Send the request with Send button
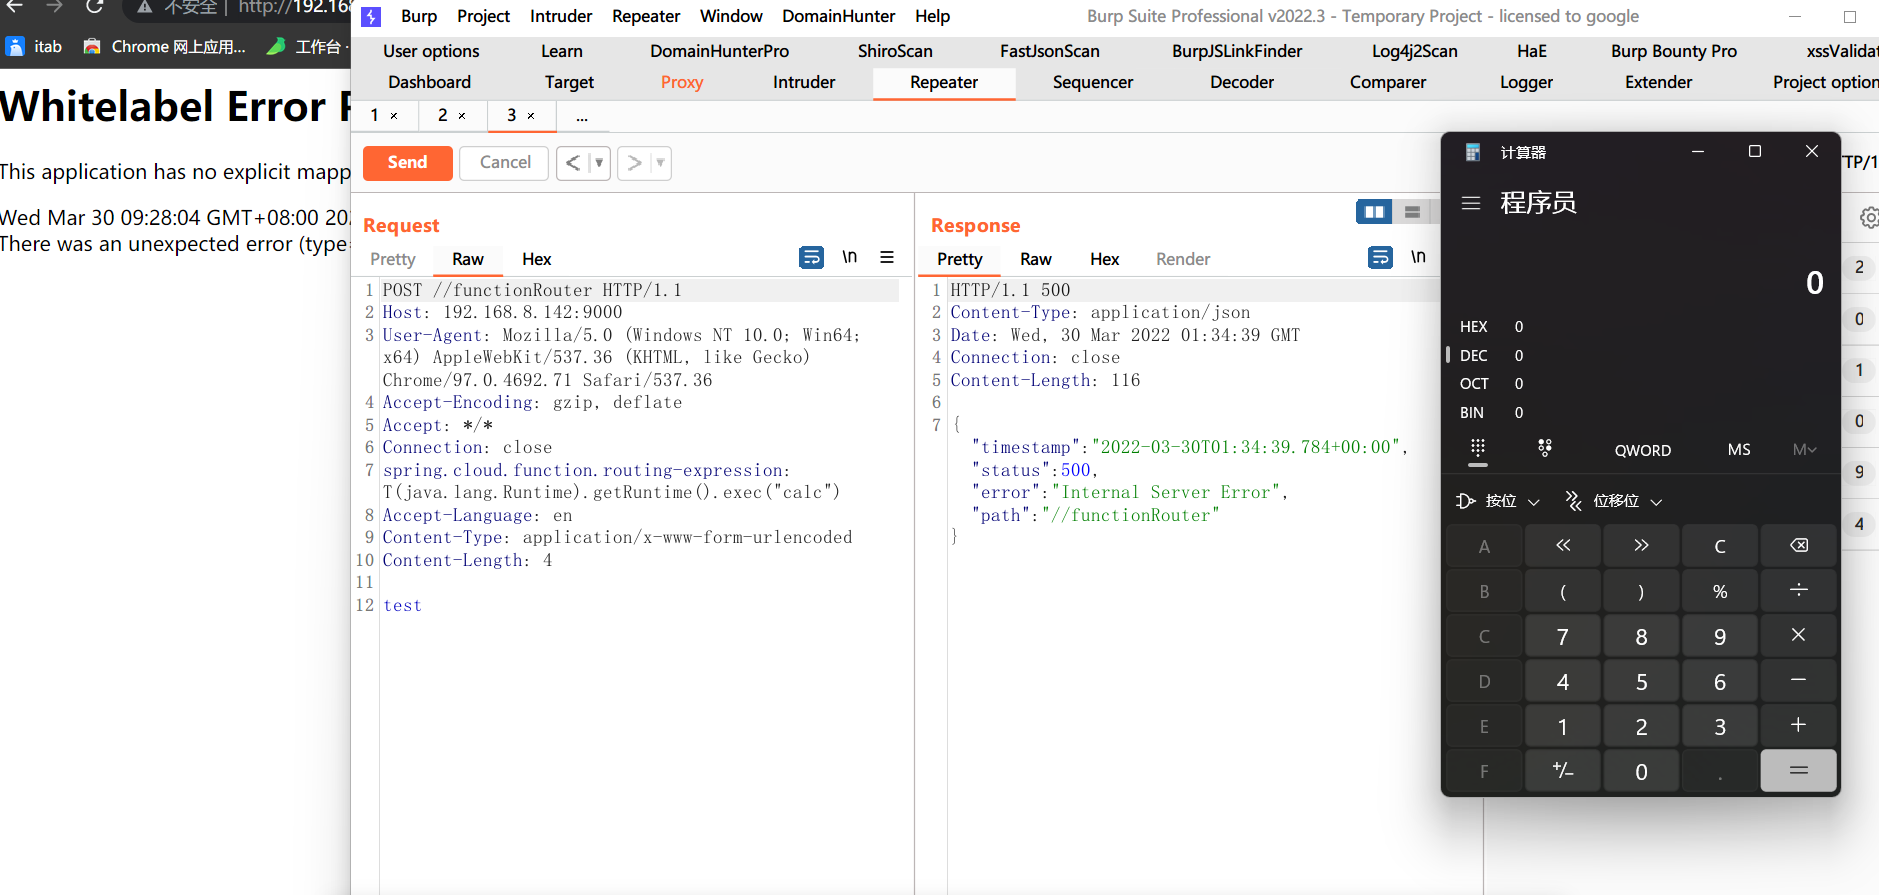 [x=407, y=162]
